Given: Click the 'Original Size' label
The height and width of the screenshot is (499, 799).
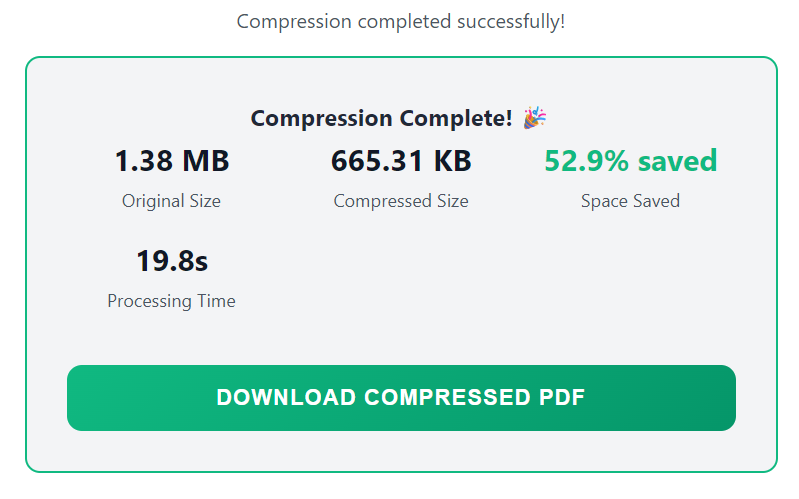Looking at the screenshot, I should (x=171, y=201).
